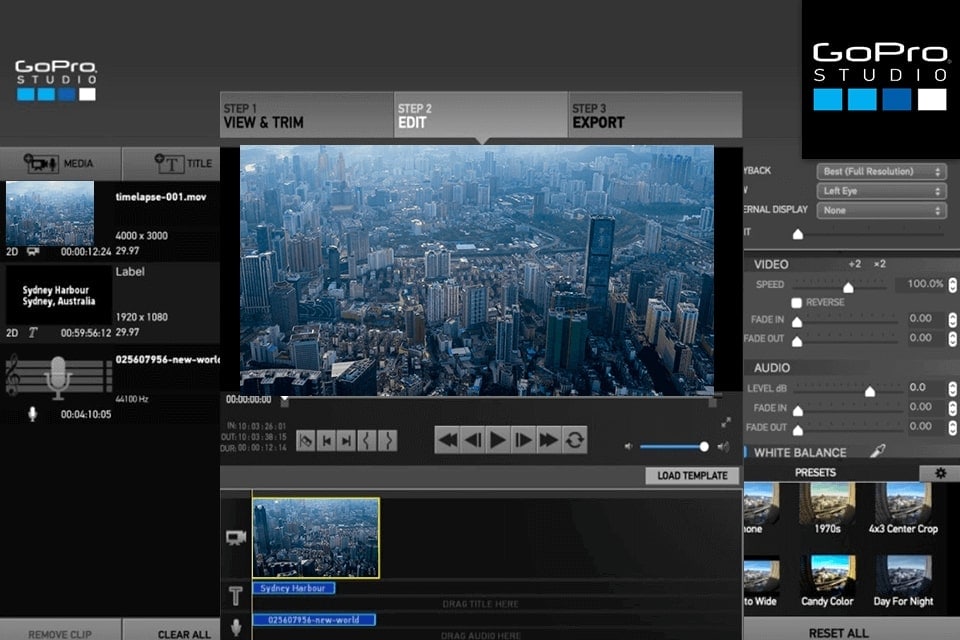Screen dimensions: 960x640
Task: Click the video track camera icon
Action: pyautogui.click(x=236, y=538)
